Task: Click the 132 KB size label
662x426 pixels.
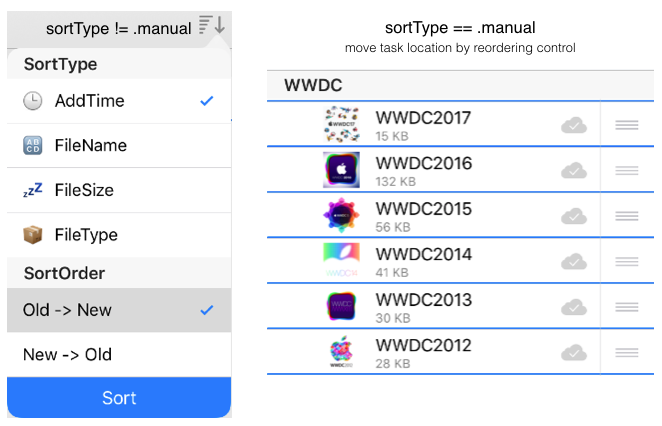Action: pos(396,182)
